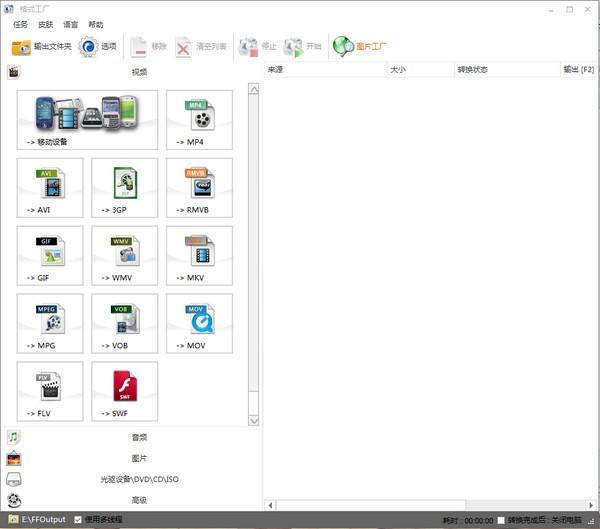Pick the 移动设备 mobile device conversion

pos(87,120)
